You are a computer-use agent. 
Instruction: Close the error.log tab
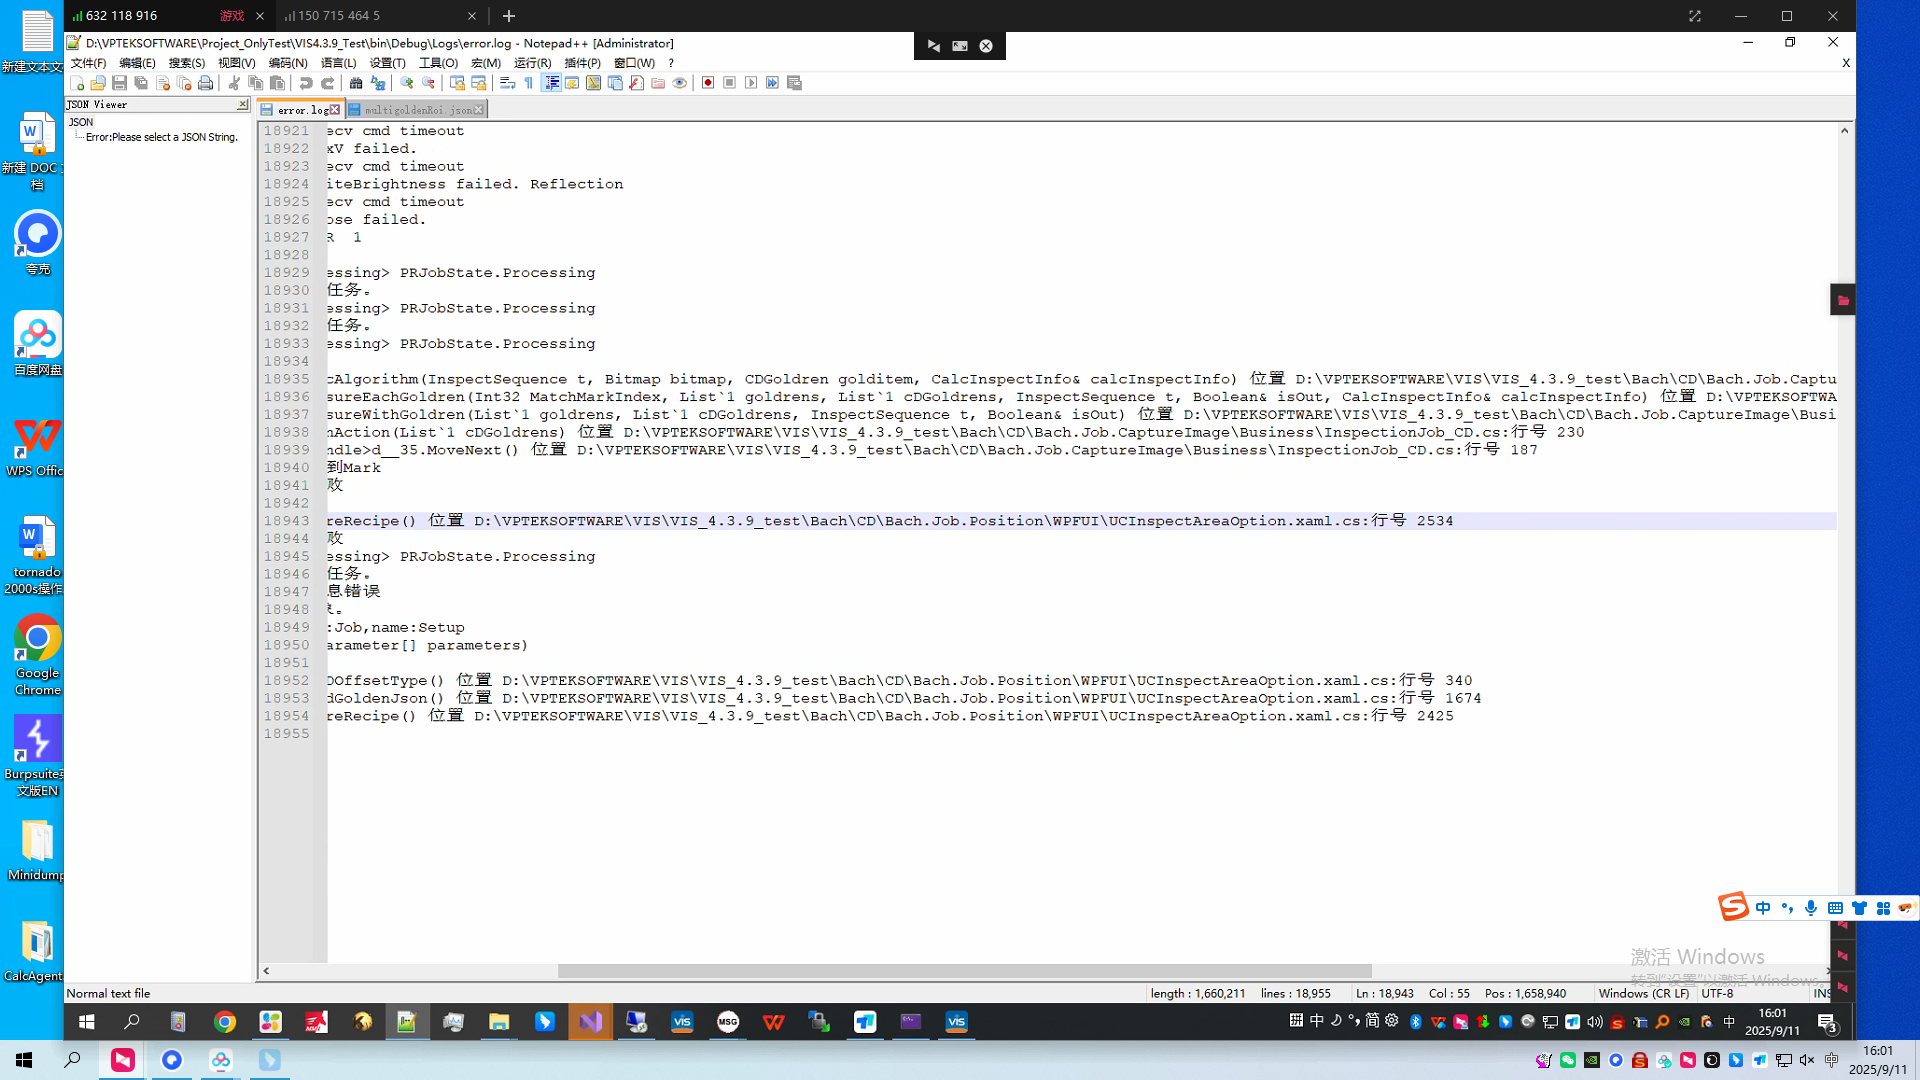coord(335,110)
